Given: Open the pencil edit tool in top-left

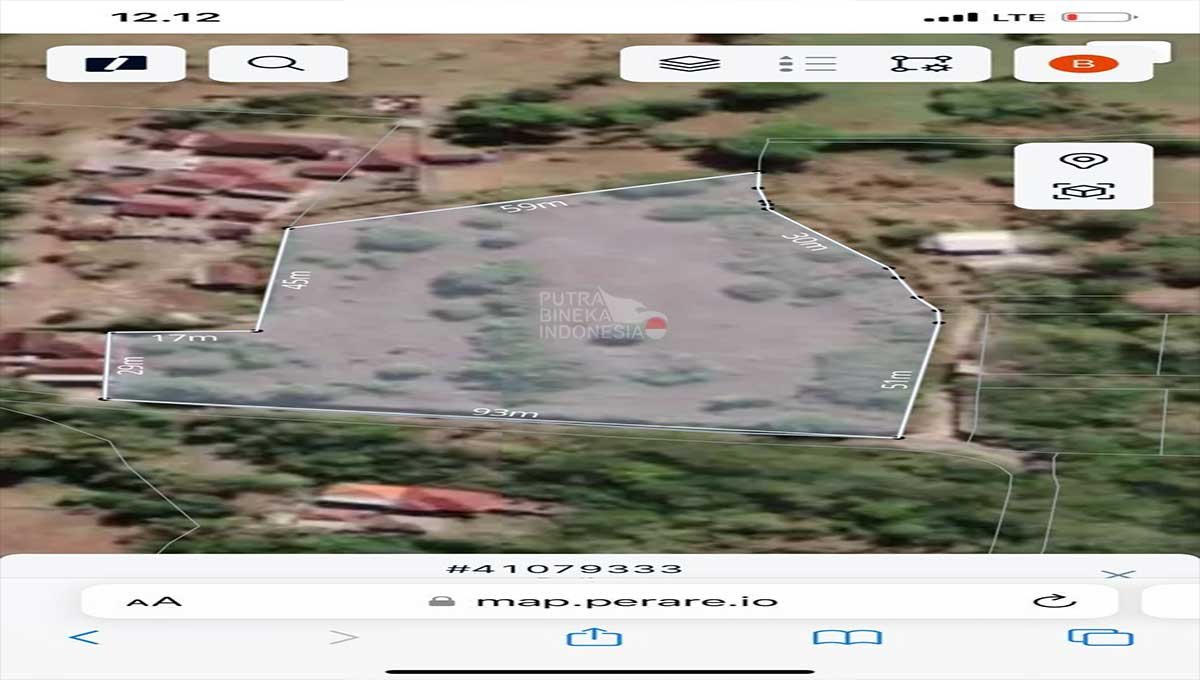Looking at the screenshot, I should point(116,64).
